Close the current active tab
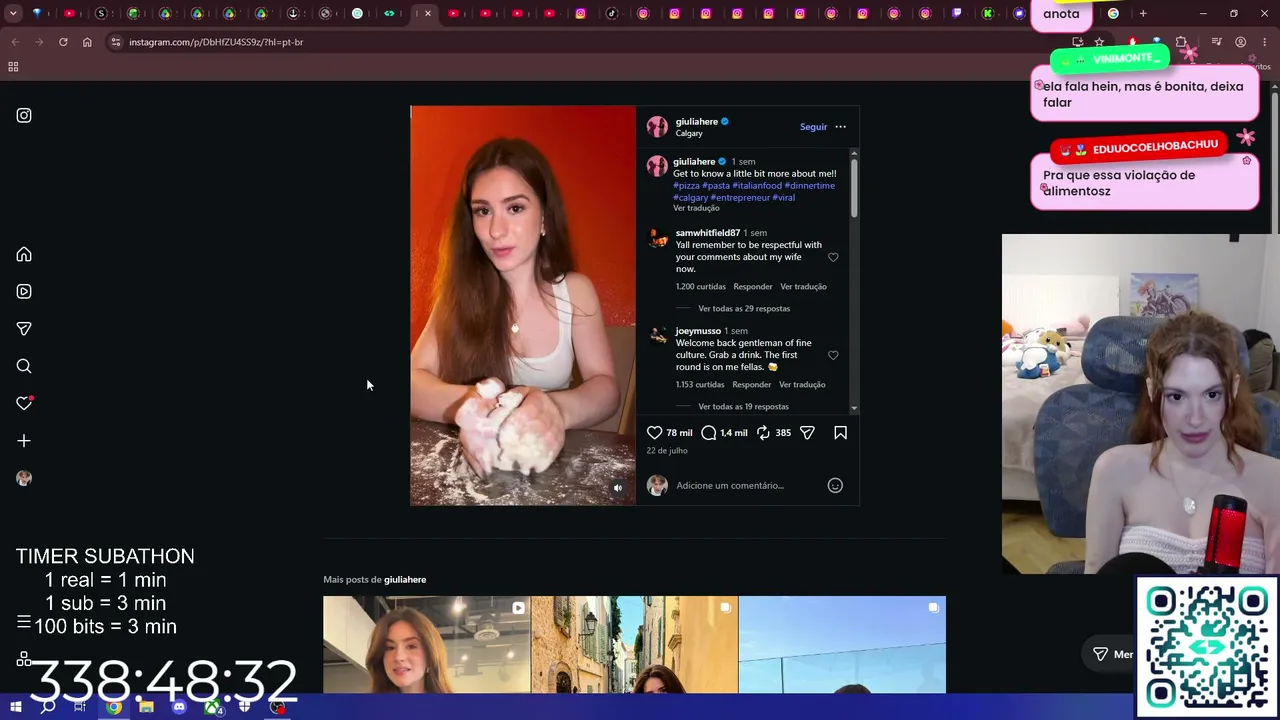 click(427, 13)
